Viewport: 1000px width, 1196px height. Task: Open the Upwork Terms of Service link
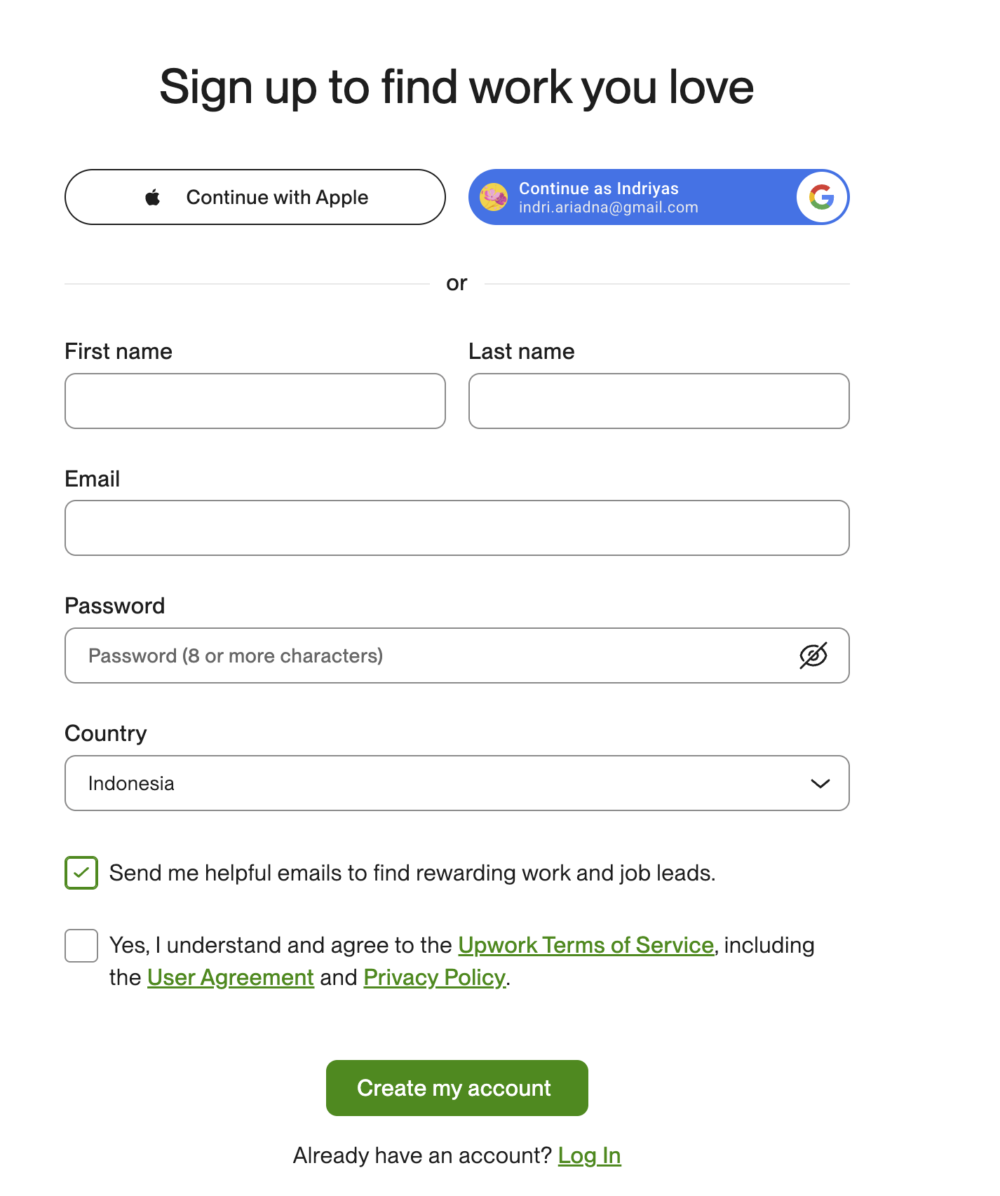pos(586,945)
